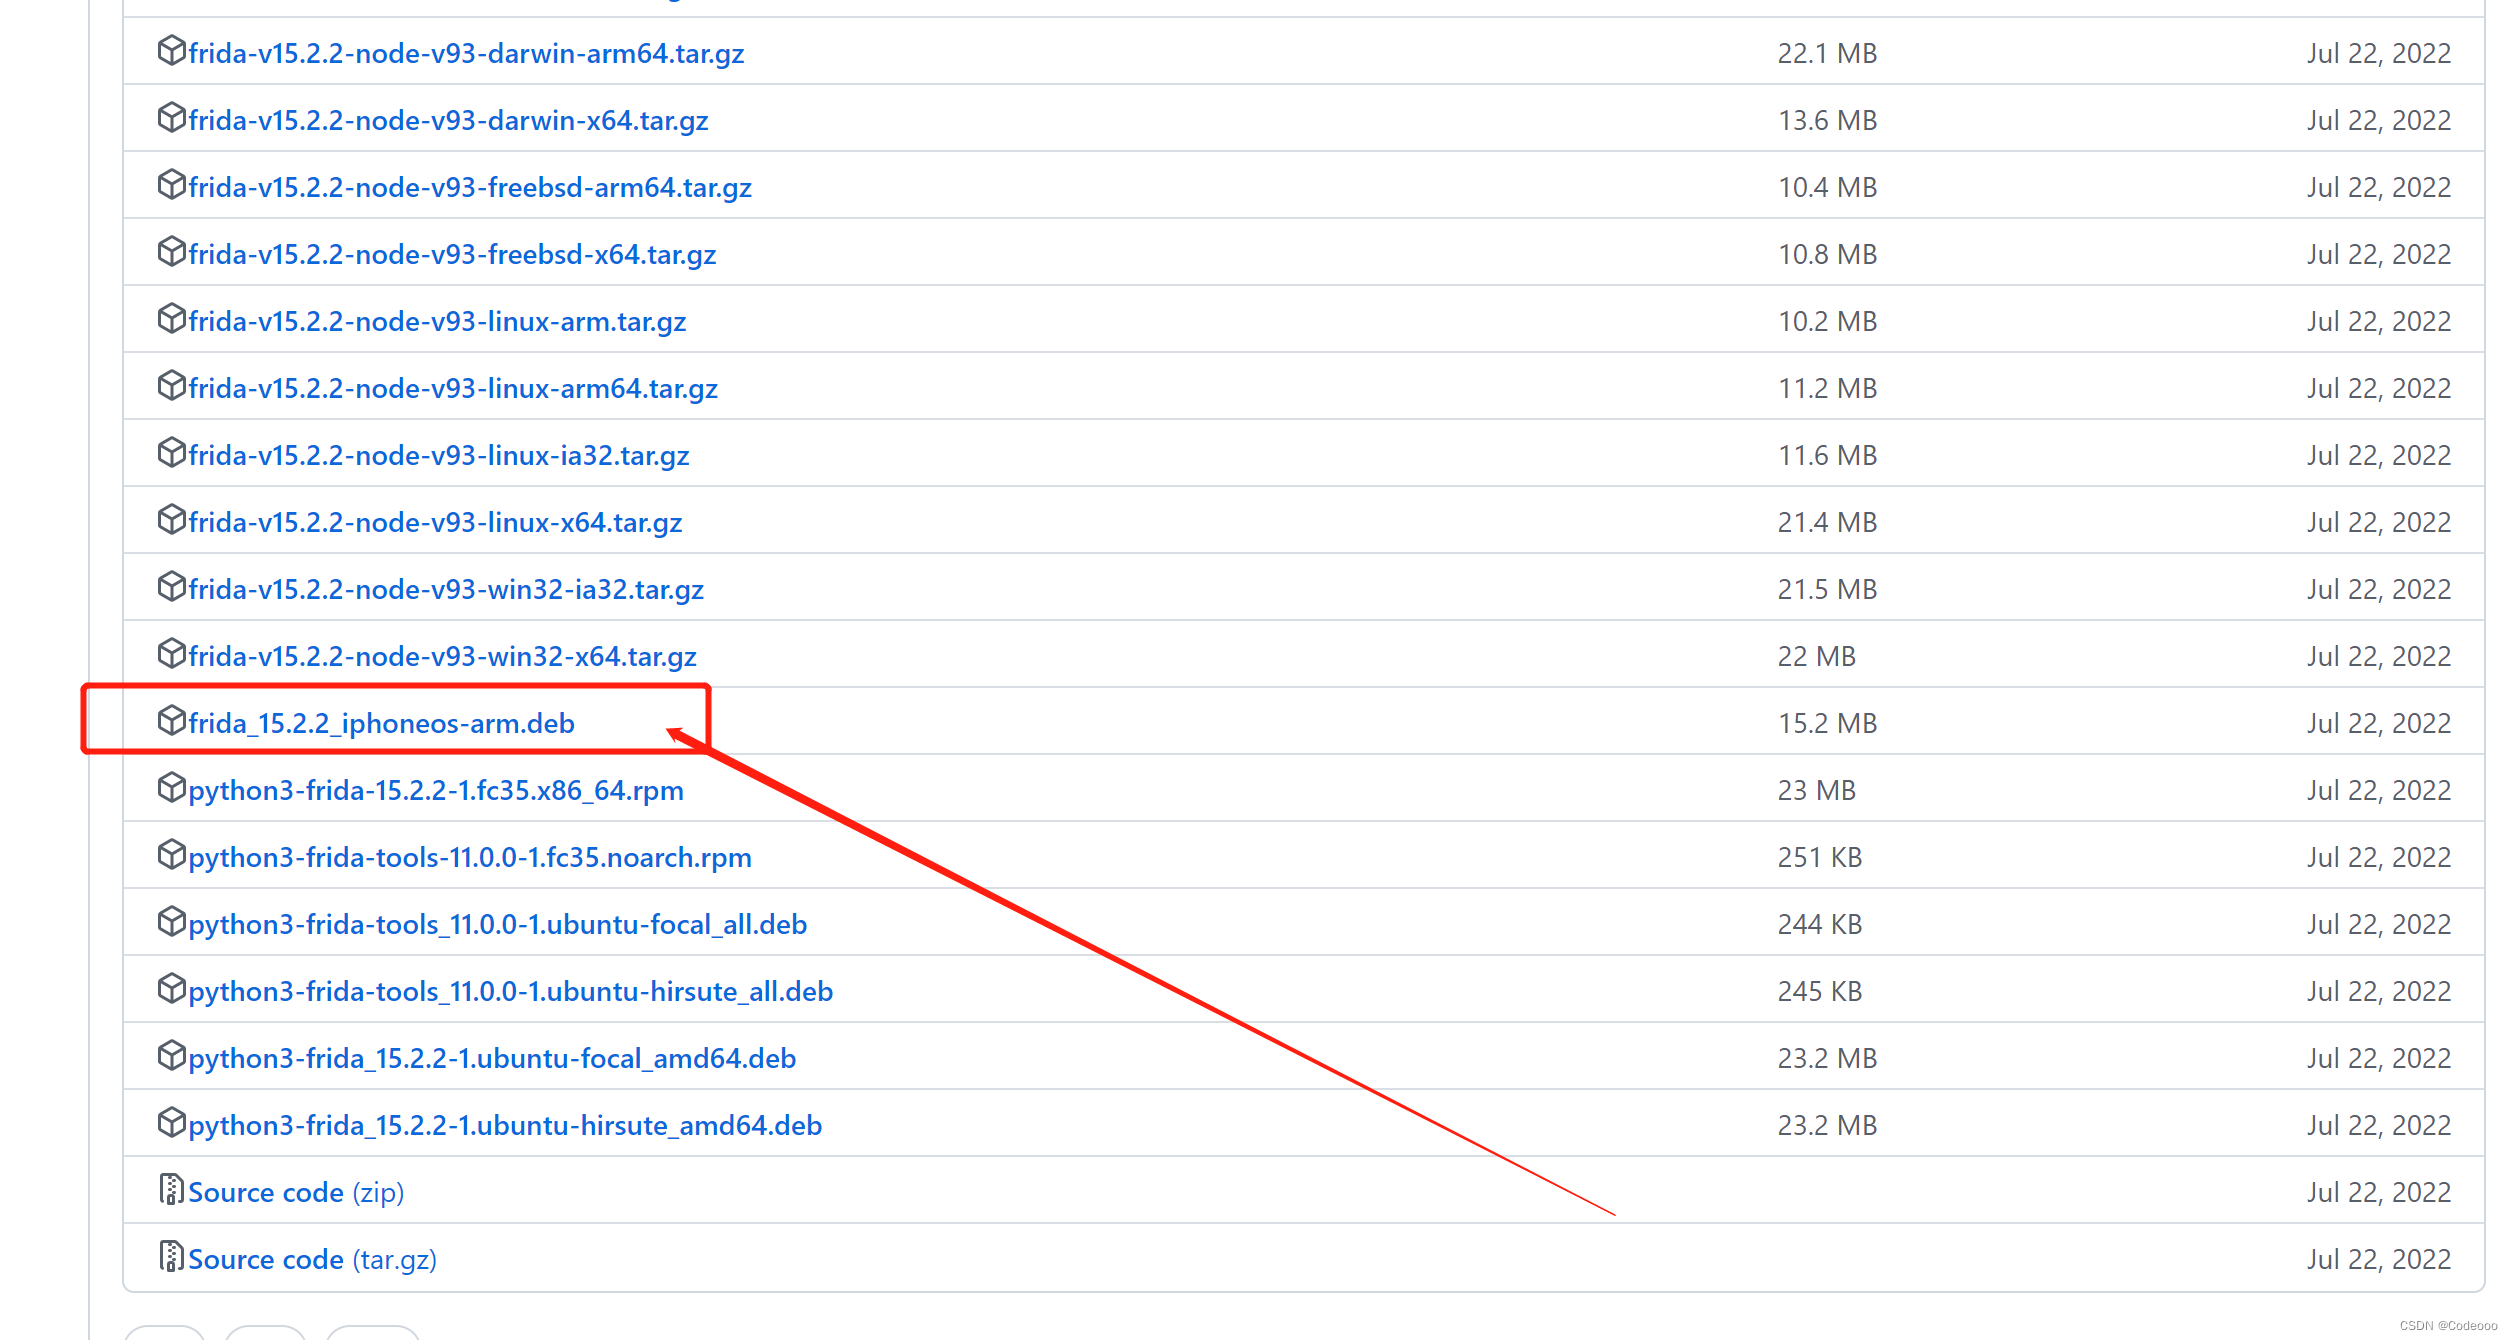Download frida-v15.2.2-node-v93-linux-arm.tar.gz
Screen dimensions: 2513x1340
tap(437, 321)
